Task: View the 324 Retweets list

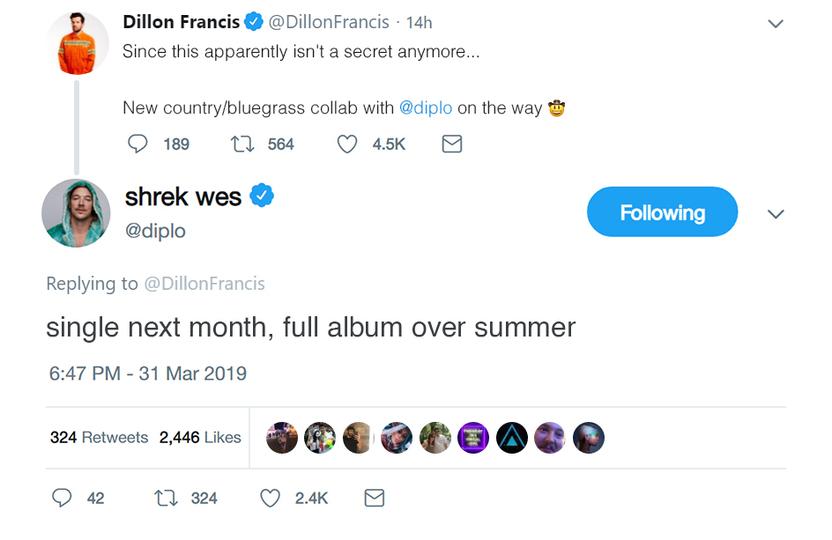Action: [x=99, y=437]
